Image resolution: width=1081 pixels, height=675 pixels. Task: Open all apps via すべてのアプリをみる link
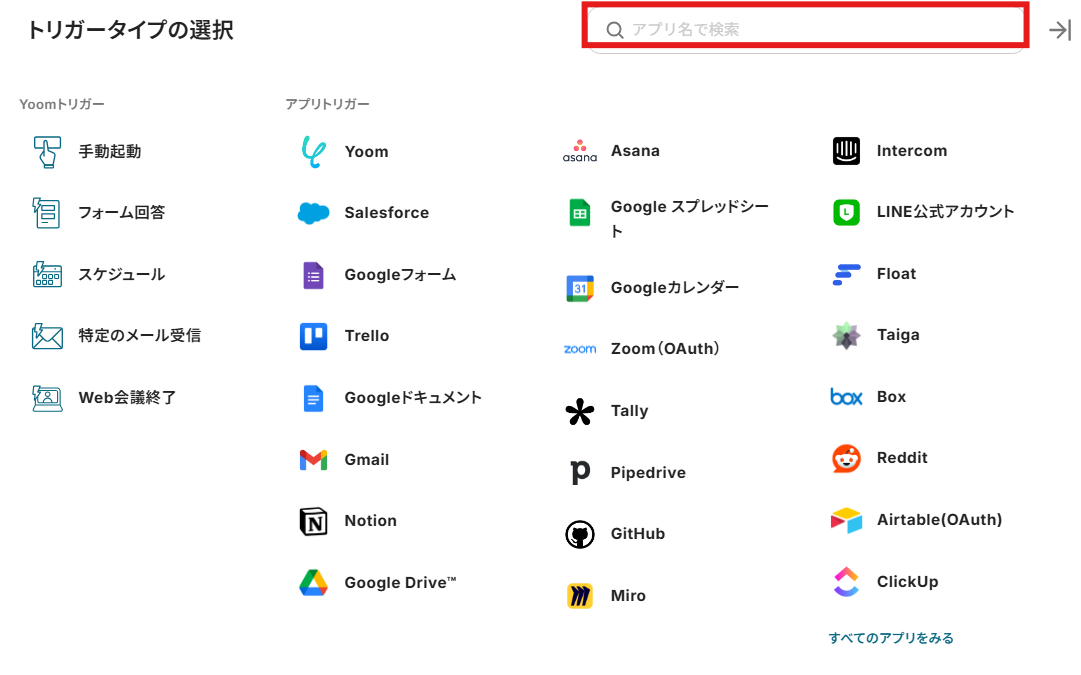click(891, 638)
